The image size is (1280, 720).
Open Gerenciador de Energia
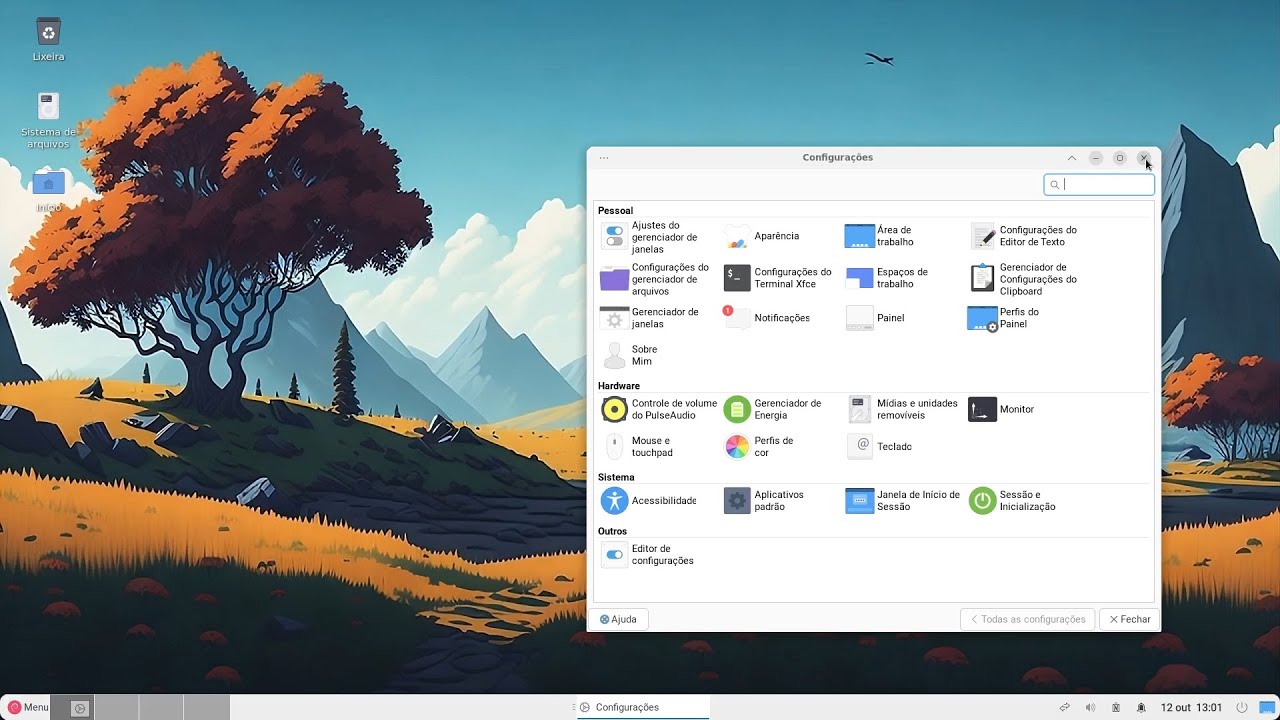773,409
